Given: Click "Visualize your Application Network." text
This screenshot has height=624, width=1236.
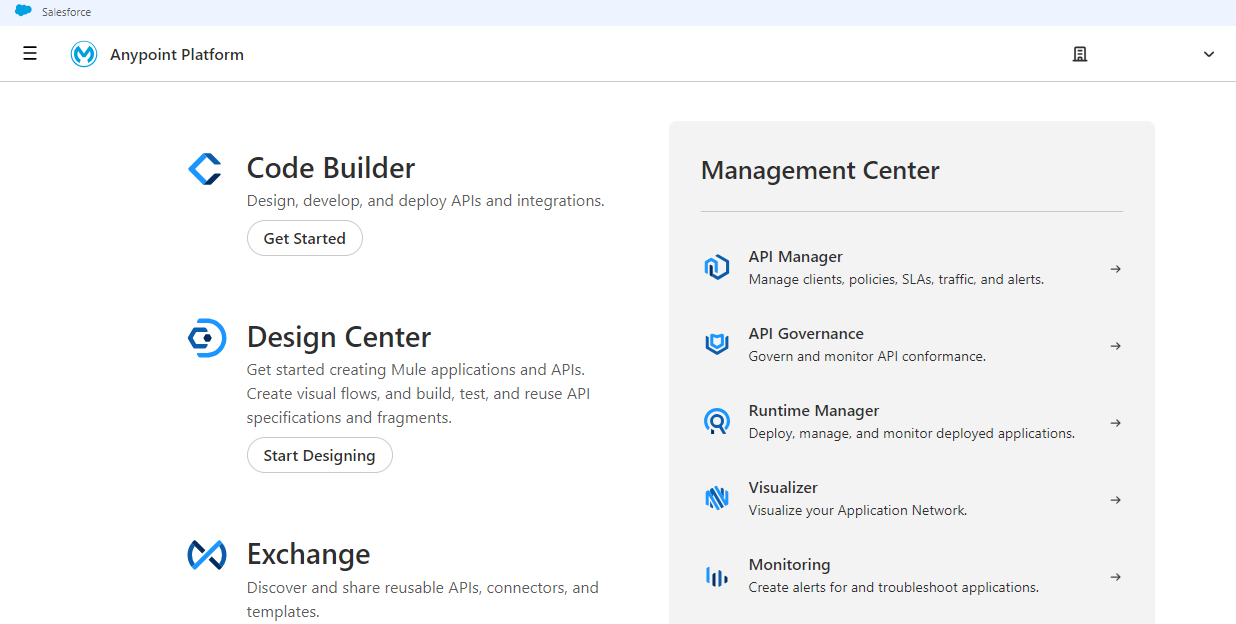Looking at the screenshot, I should click(x=858, y=511).
